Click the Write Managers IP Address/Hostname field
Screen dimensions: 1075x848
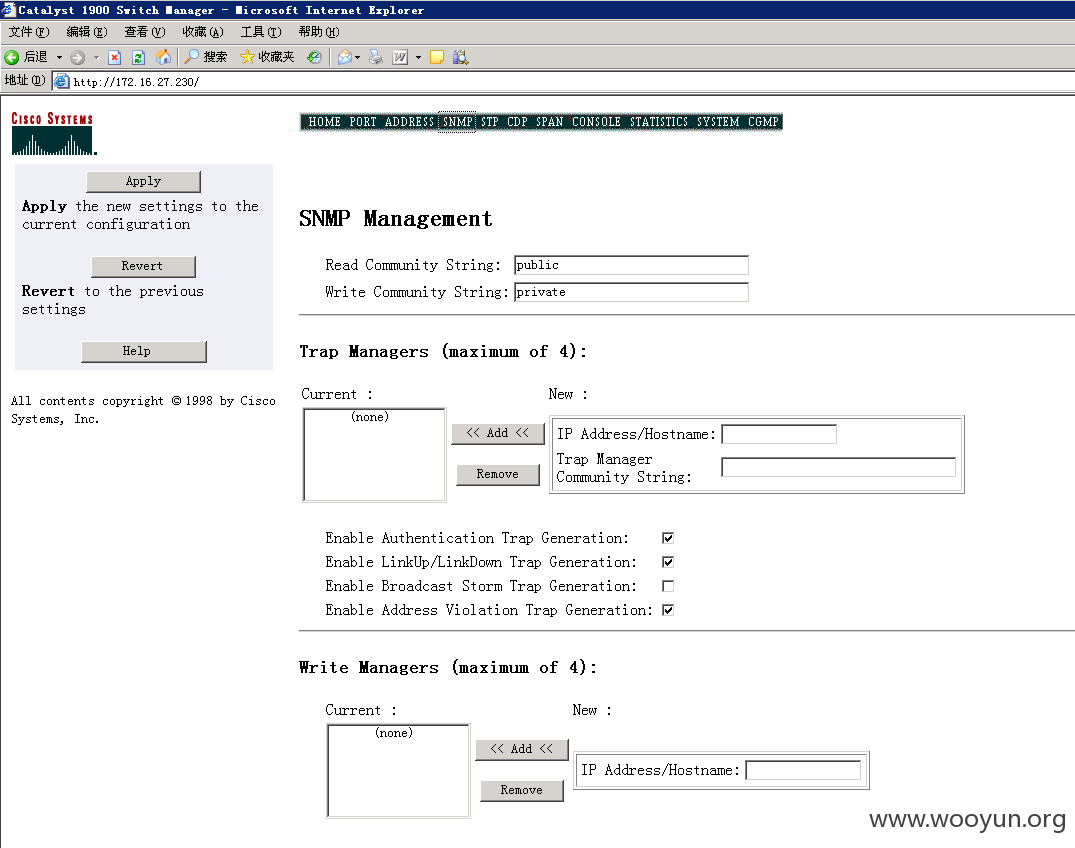pyautogui.click(x=803, y=771)
